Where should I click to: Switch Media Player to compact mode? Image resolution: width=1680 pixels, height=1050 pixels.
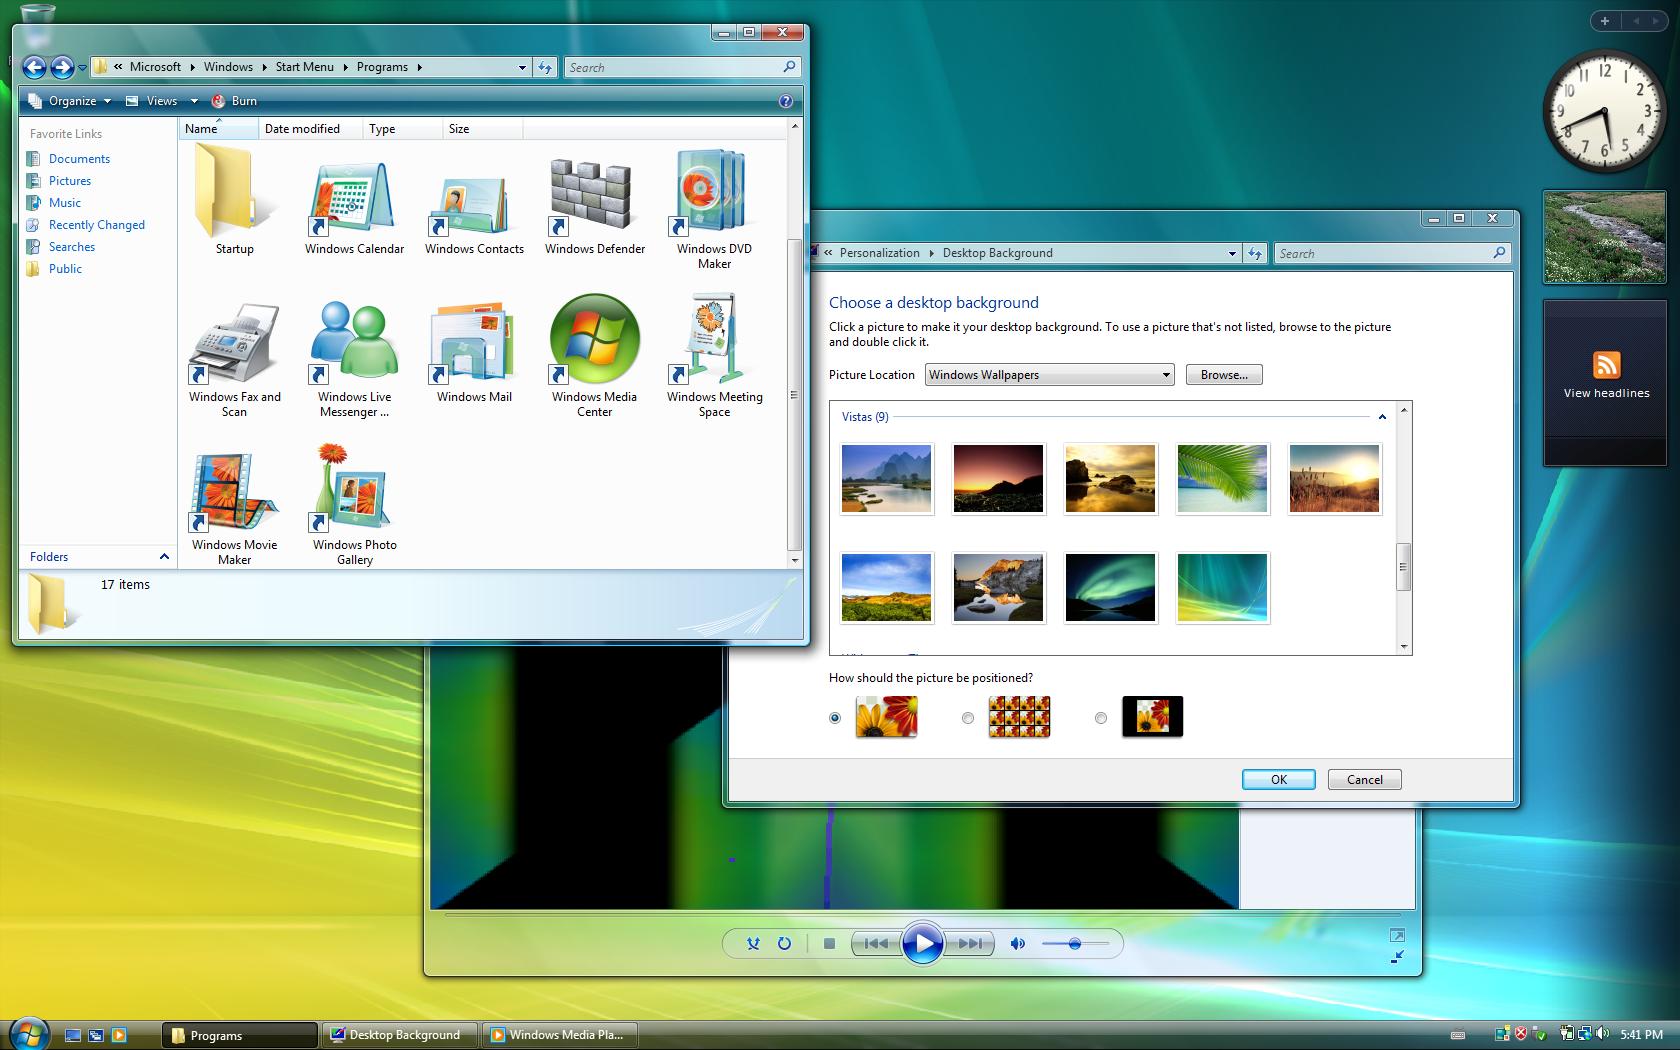coord(1397,957)
